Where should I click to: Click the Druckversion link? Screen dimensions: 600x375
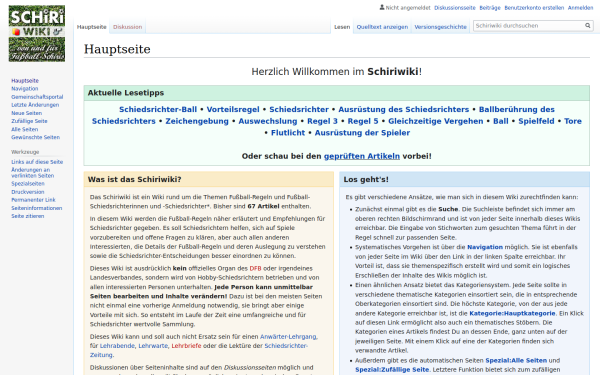coord(28,192)
